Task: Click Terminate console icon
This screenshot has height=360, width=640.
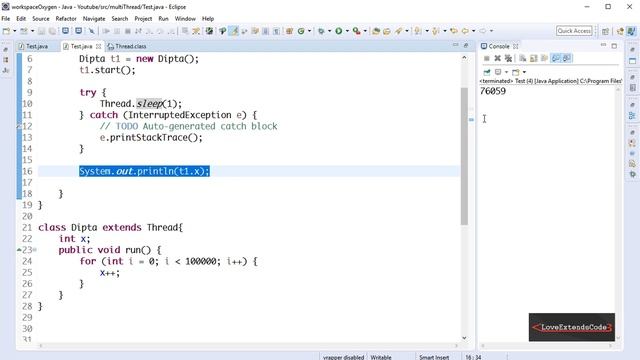Action: click(x=487, y=58)
